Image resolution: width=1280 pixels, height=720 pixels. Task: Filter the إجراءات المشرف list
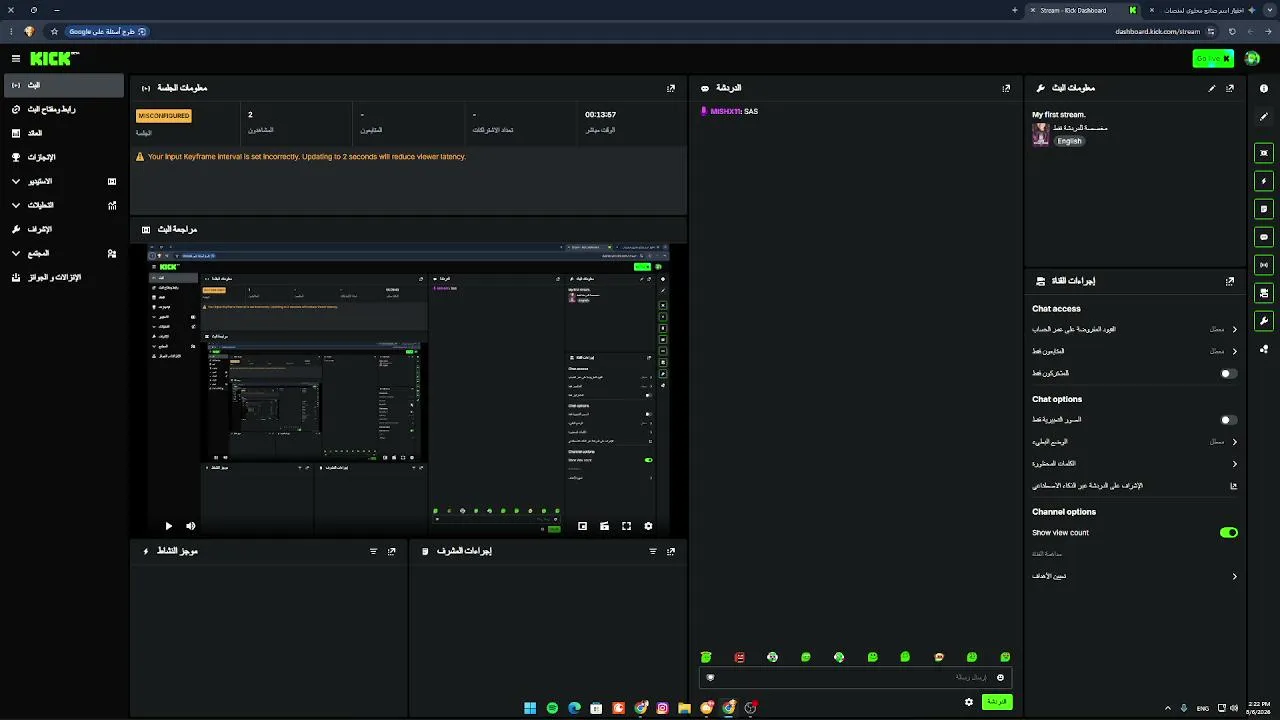pos(653,551)
